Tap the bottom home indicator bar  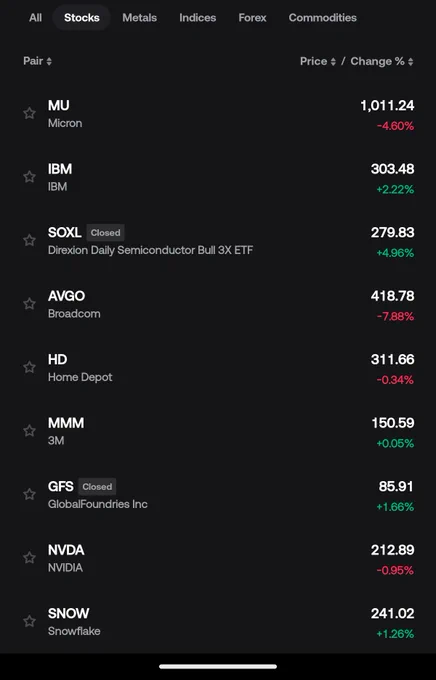click(218, 667)
